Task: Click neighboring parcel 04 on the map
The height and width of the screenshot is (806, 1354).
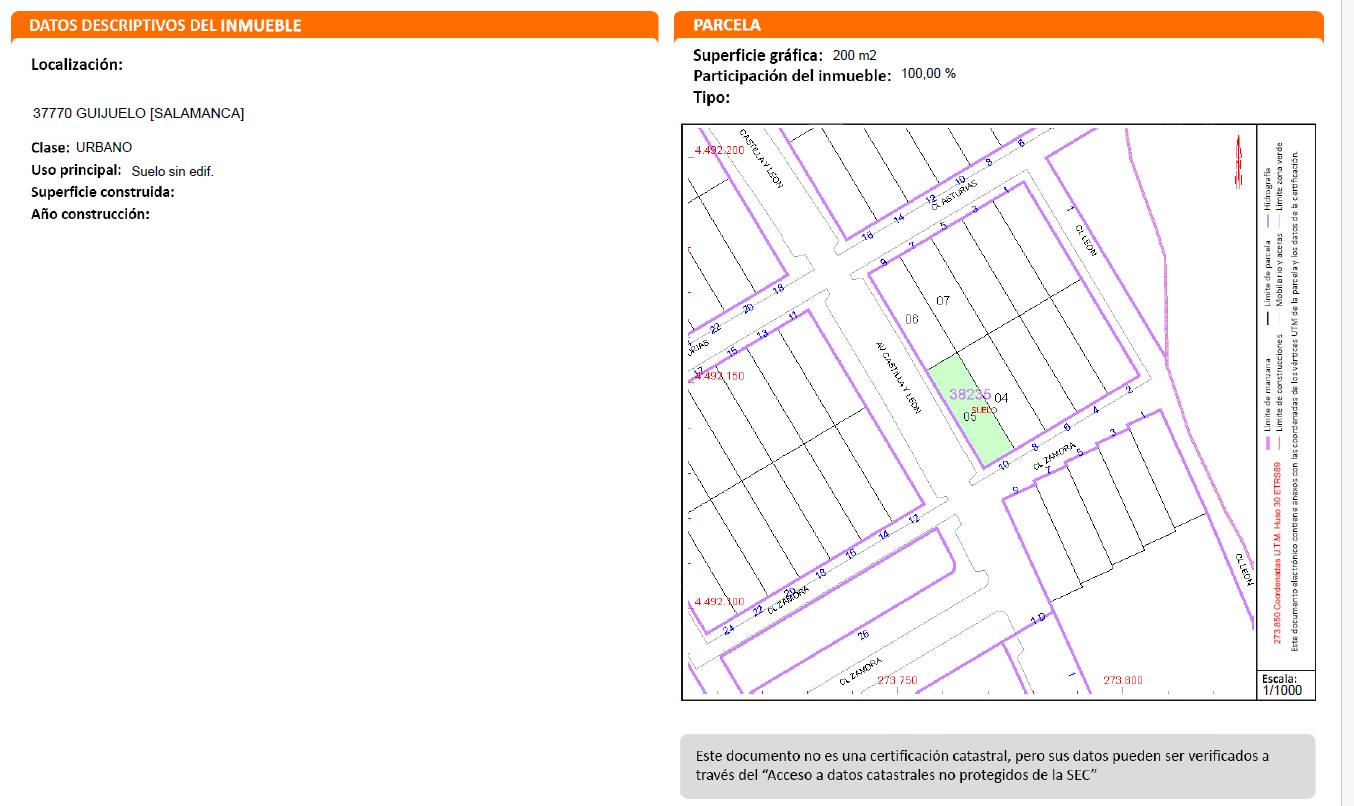Action: (1001, 398)
